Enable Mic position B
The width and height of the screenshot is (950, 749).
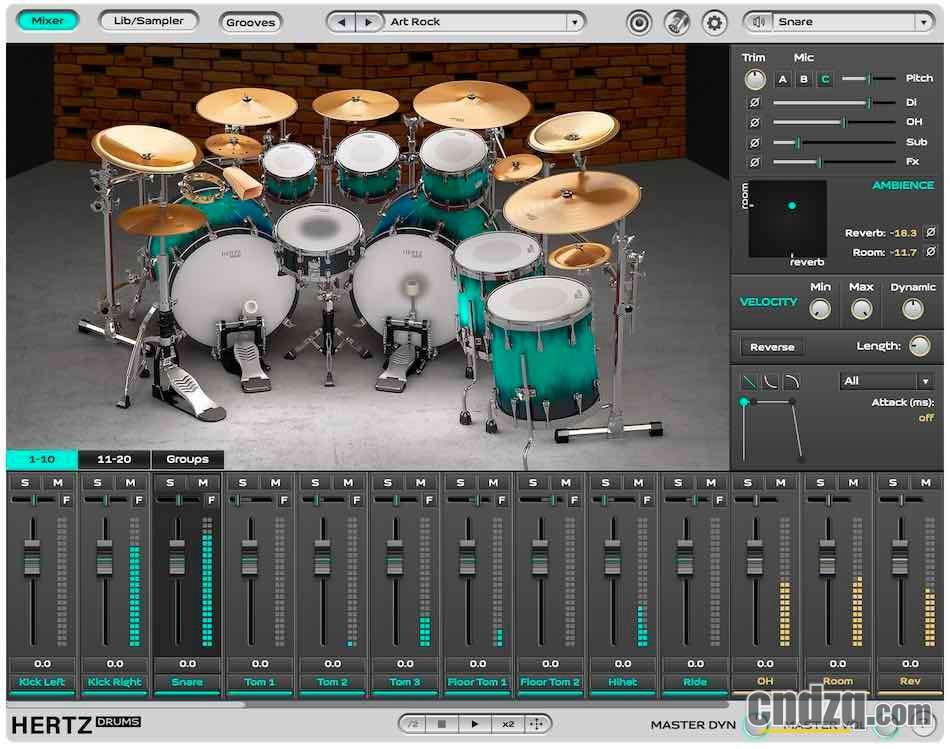click(803, 78)
